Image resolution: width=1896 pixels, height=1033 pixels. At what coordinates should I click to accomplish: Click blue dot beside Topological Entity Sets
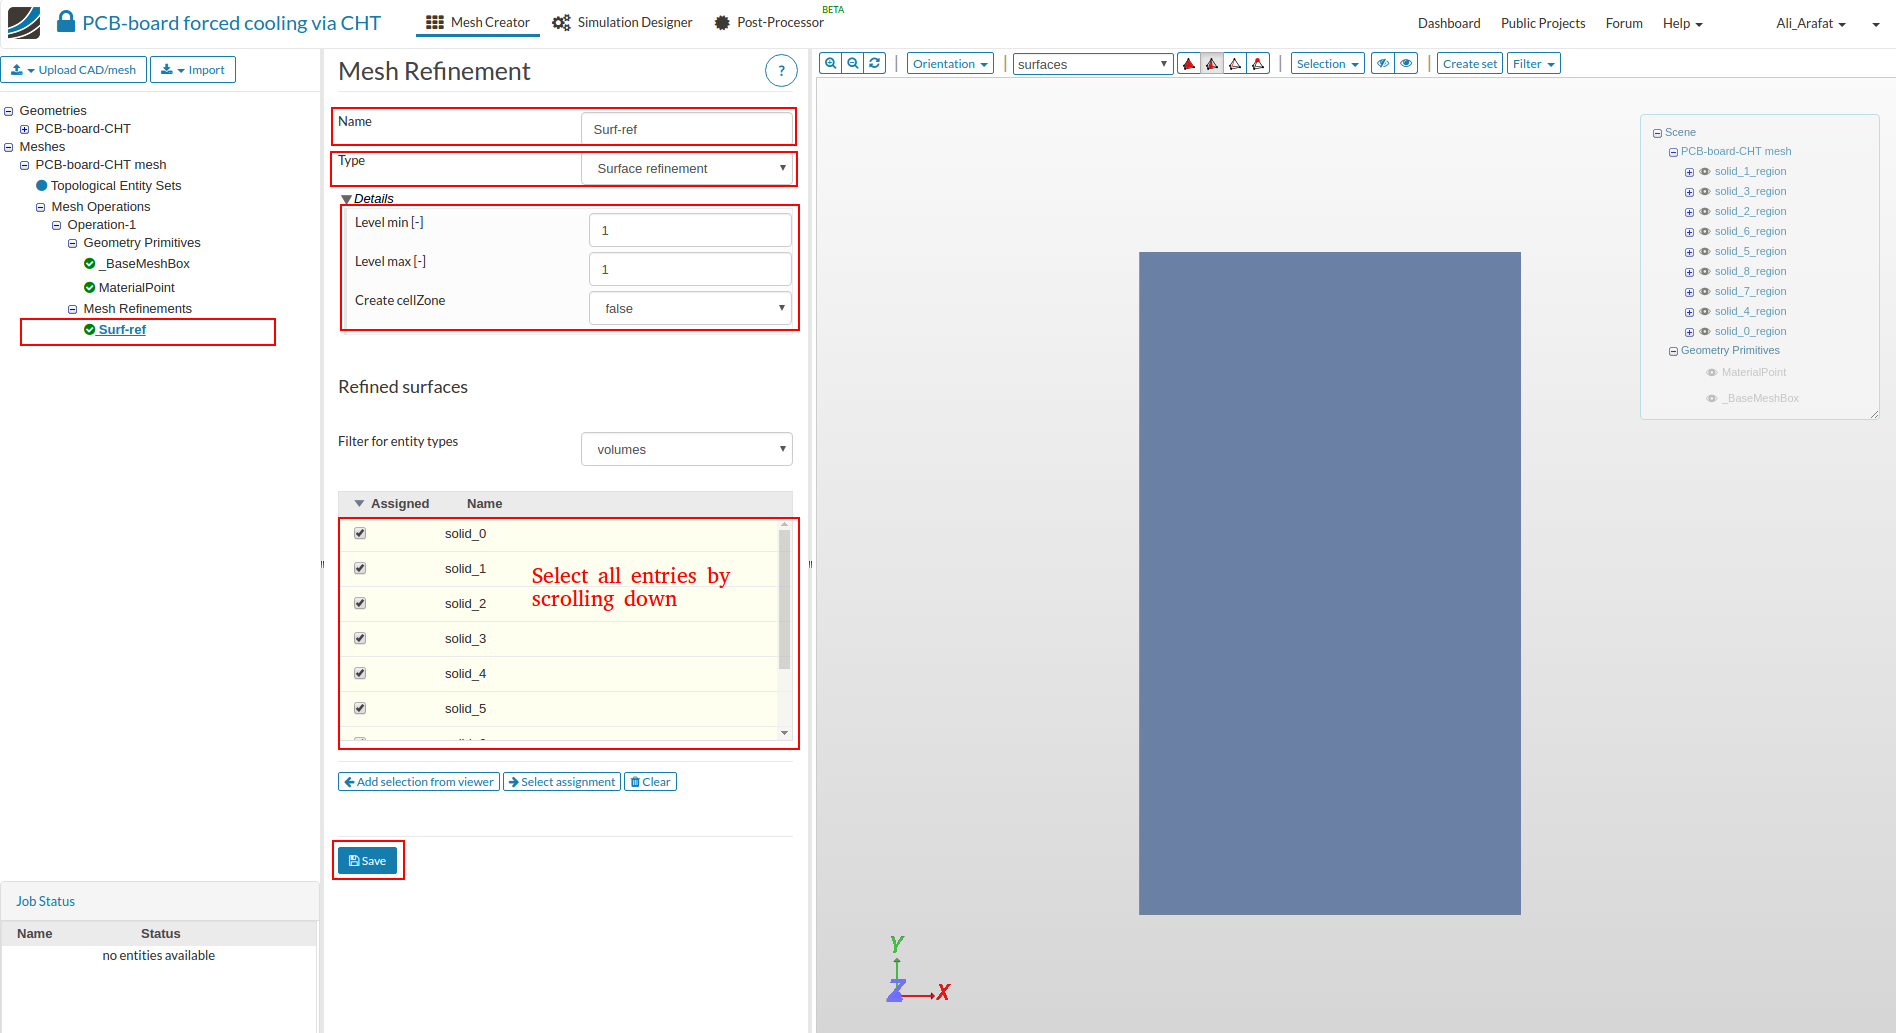(42, 186)
